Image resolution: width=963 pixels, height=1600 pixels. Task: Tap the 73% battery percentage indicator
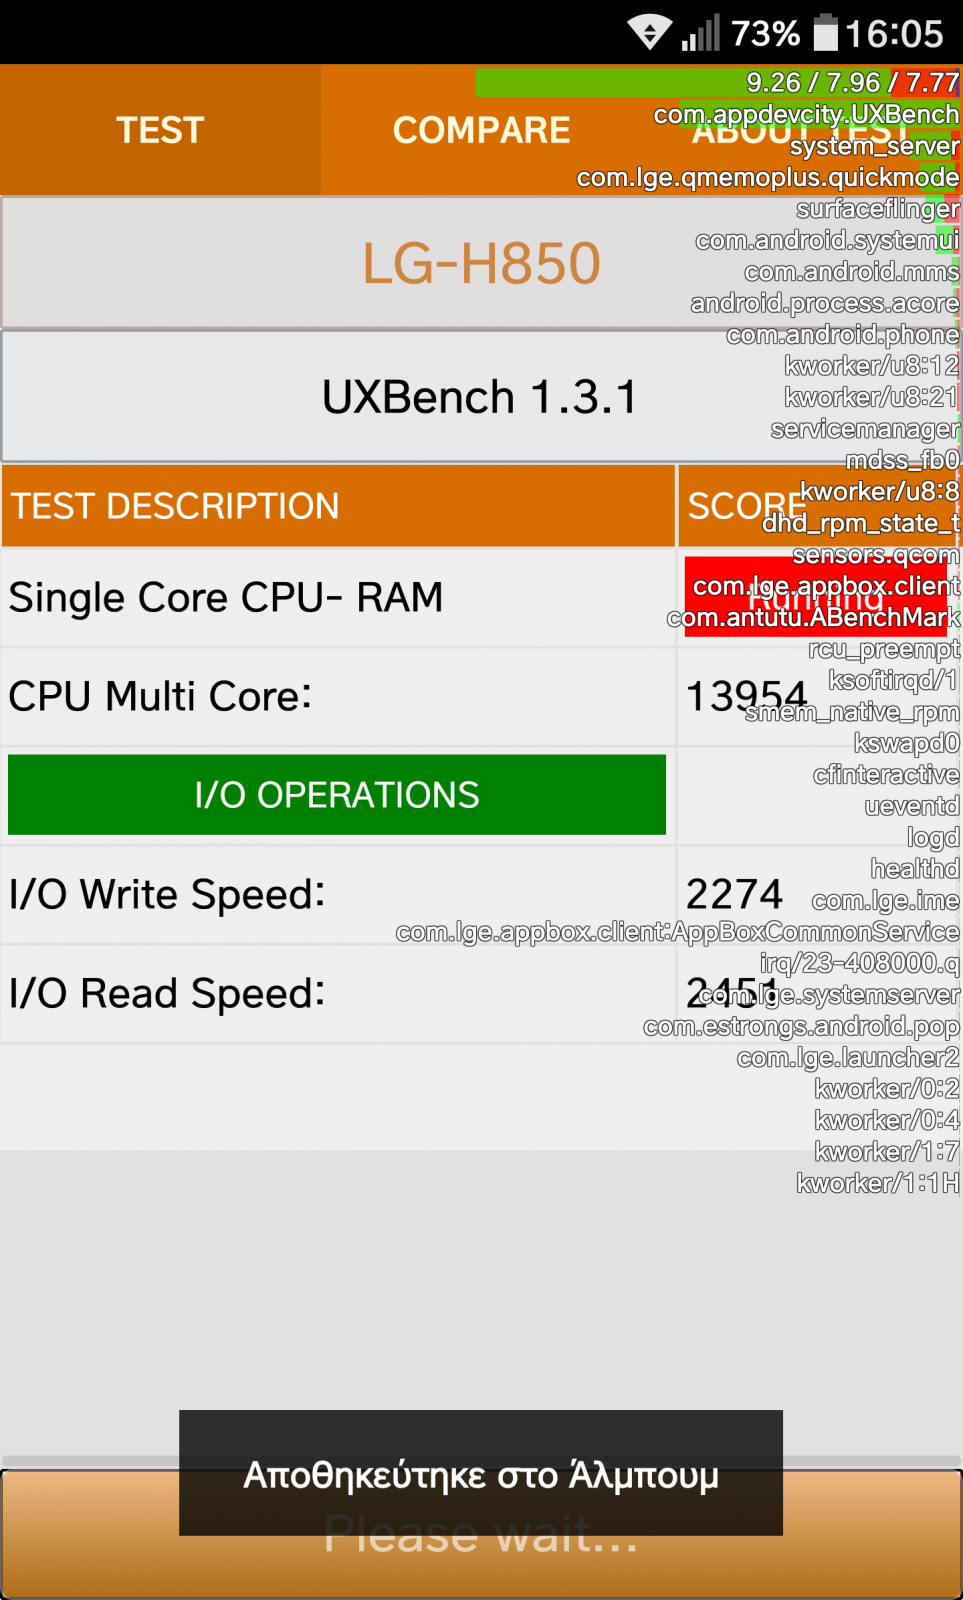[x=765, y=34]
